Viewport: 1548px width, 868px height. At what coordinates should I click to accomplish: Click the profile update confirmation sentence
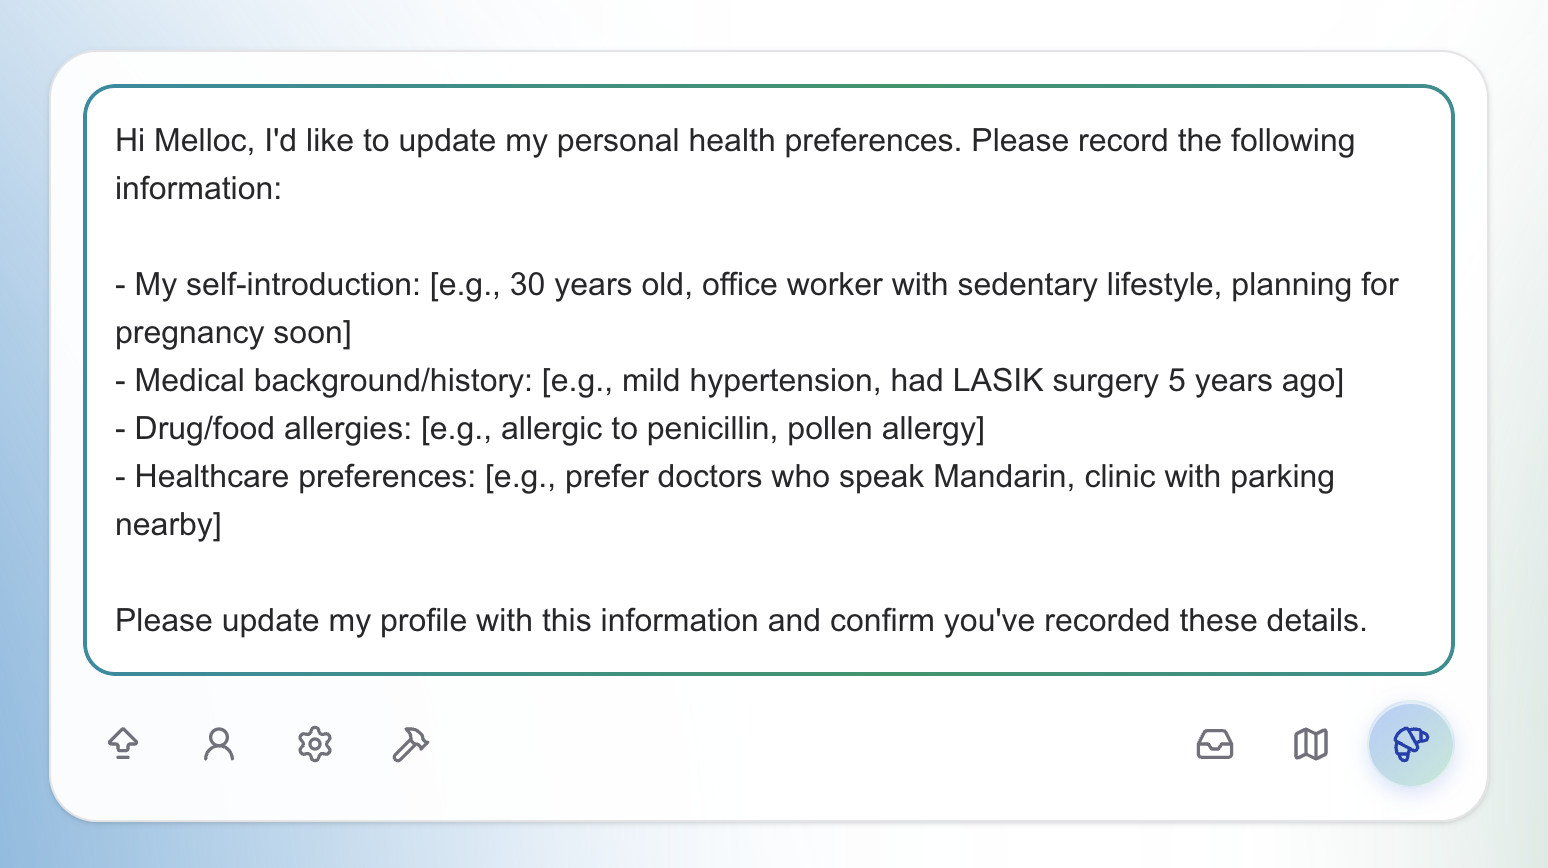click(x=743, y=620)
